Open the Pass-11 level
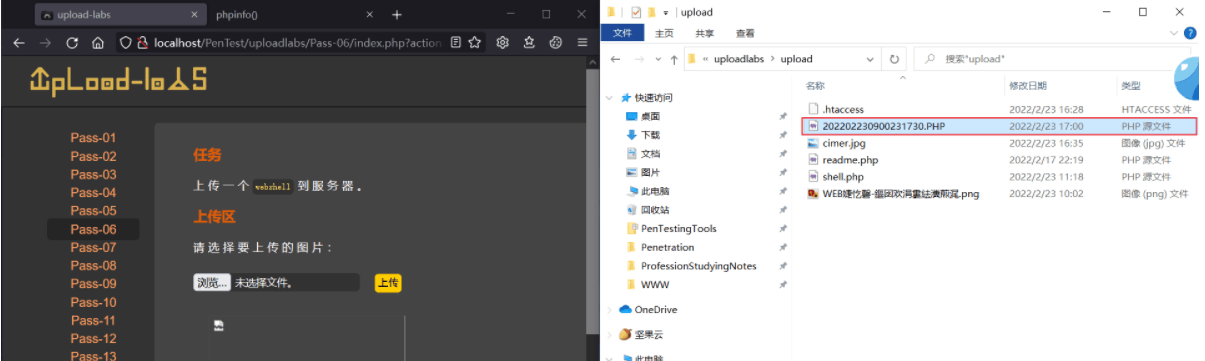 (93, 321)
